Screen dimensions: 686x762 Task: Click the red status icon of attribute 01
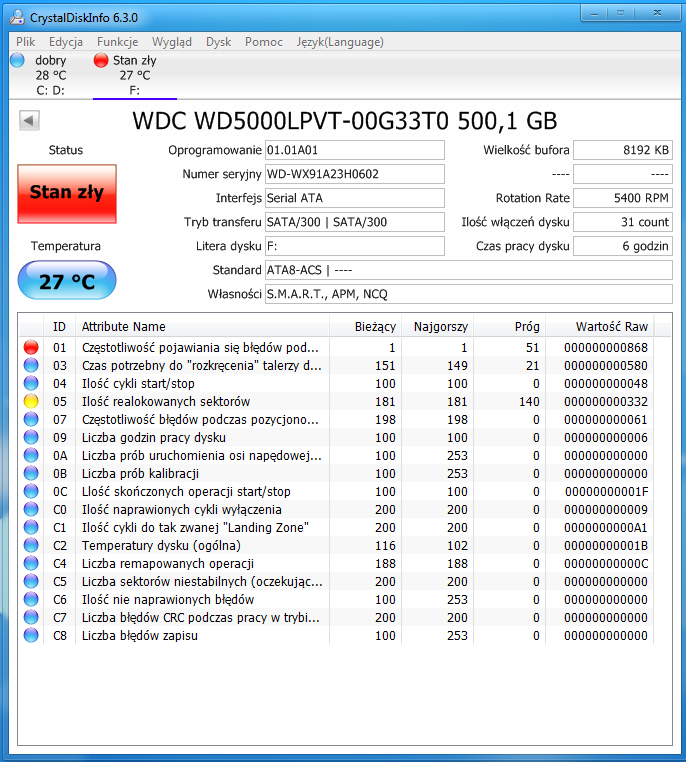[31, 347]
